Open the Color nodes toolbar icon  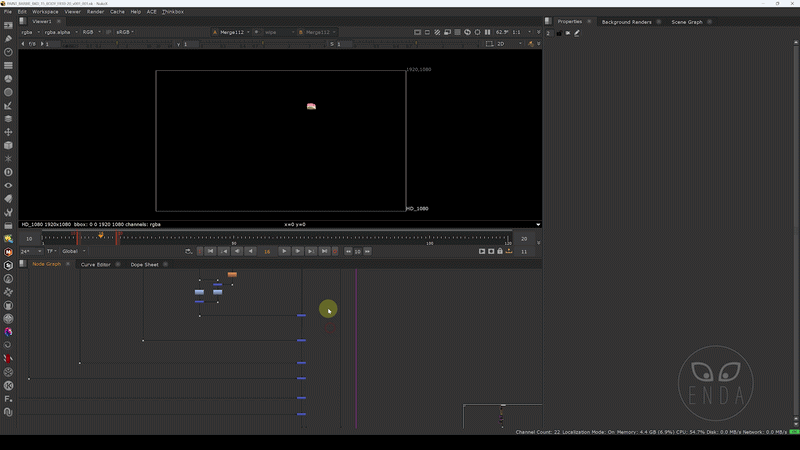(8, 79)
